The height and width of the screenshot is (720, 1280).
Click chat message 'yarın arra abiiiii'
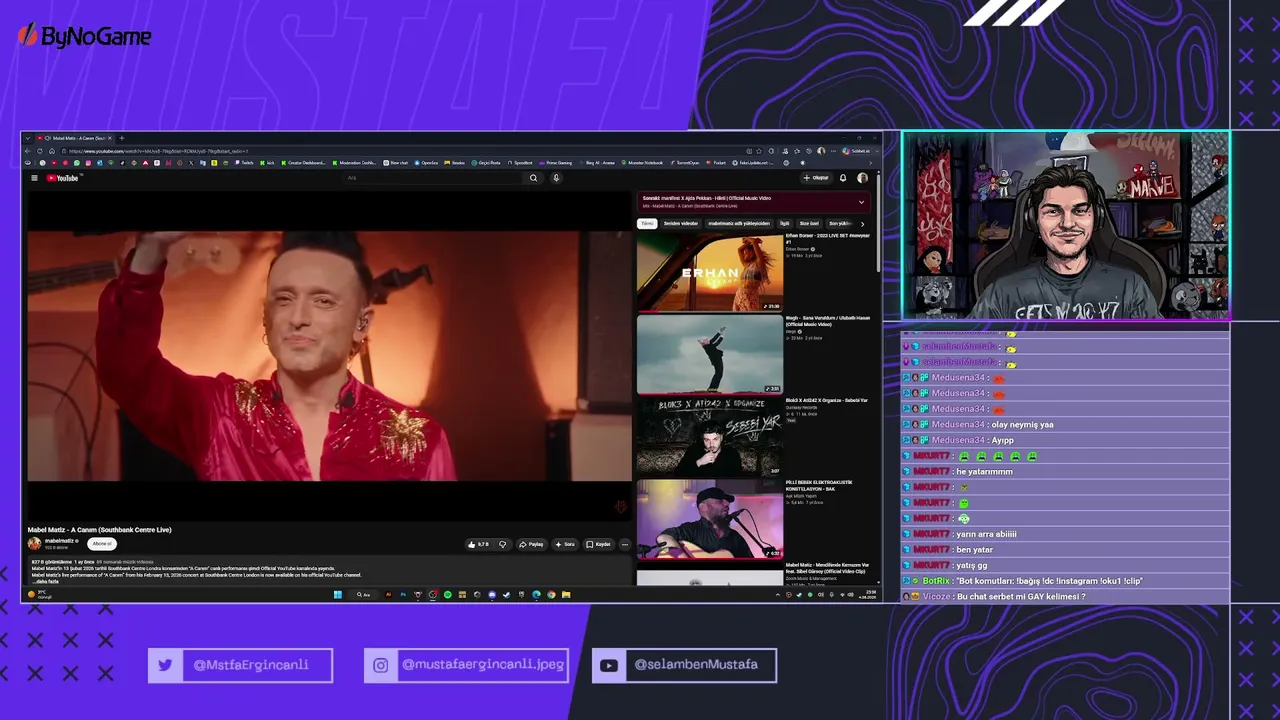pyautogui.click(x=986, y=534)
